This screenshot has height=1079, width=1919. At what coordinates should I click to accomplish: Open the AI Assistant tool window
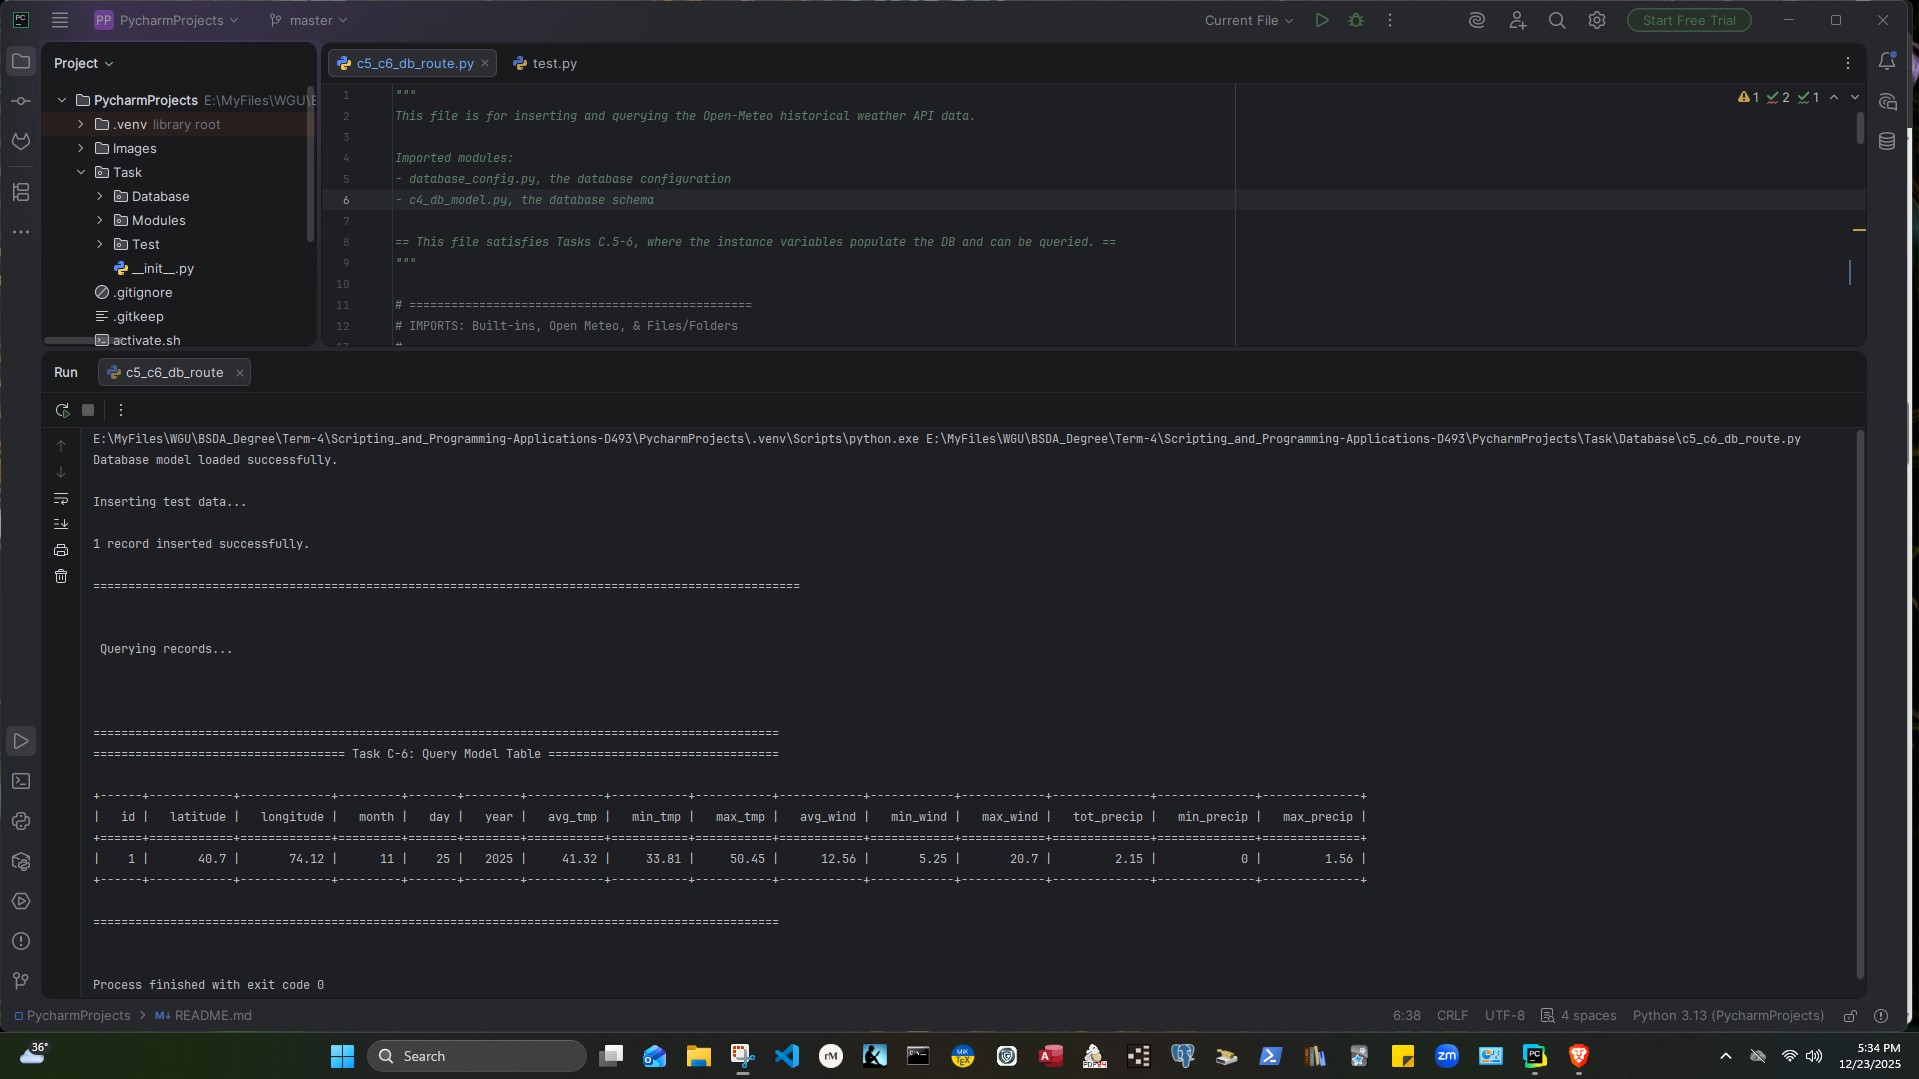coord(1887,102)
